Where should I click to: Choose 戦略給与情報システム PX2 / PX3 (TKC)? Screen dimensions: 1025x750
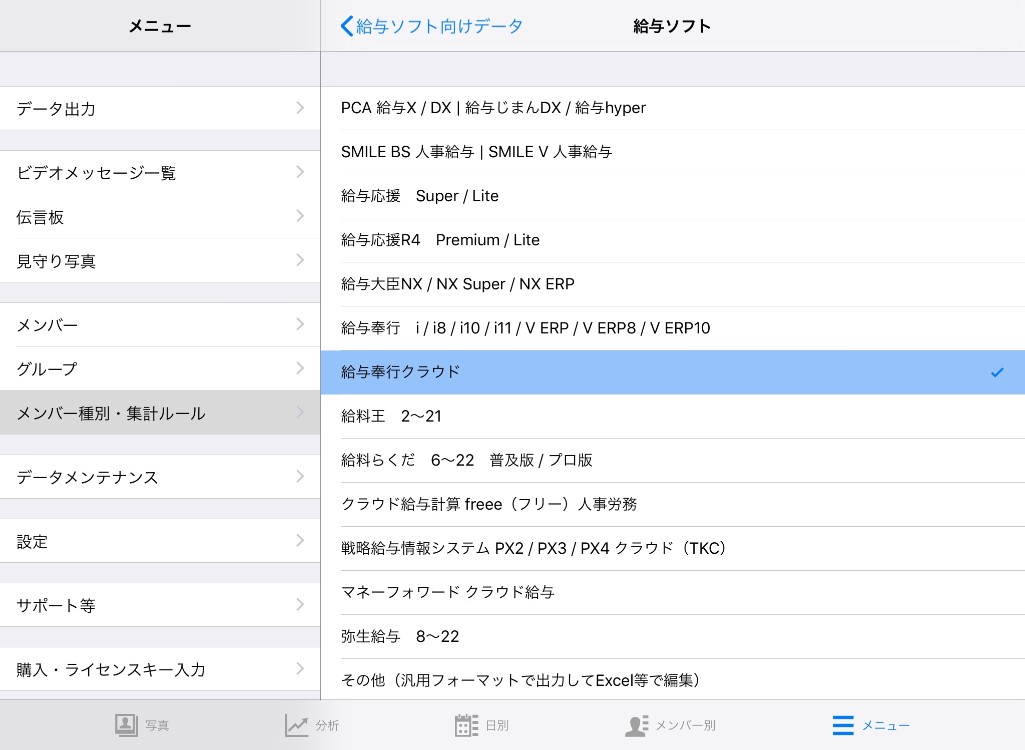673,549
